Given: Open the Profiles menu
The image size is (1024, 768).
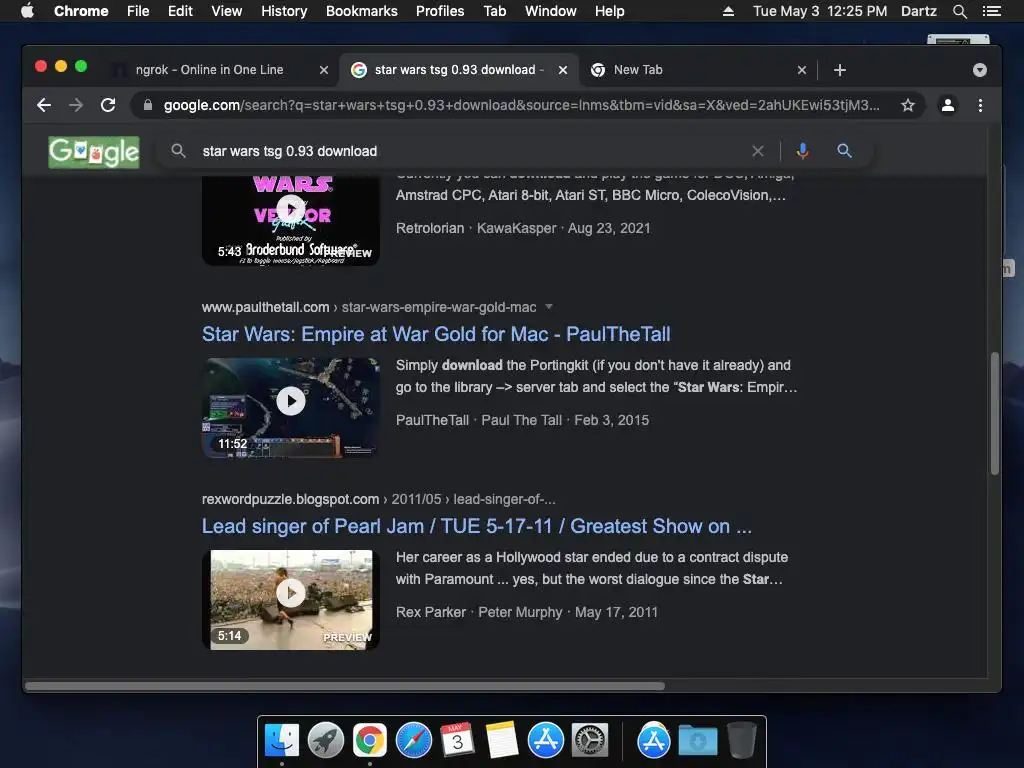Looking at the screenshot, I should 440,11.
